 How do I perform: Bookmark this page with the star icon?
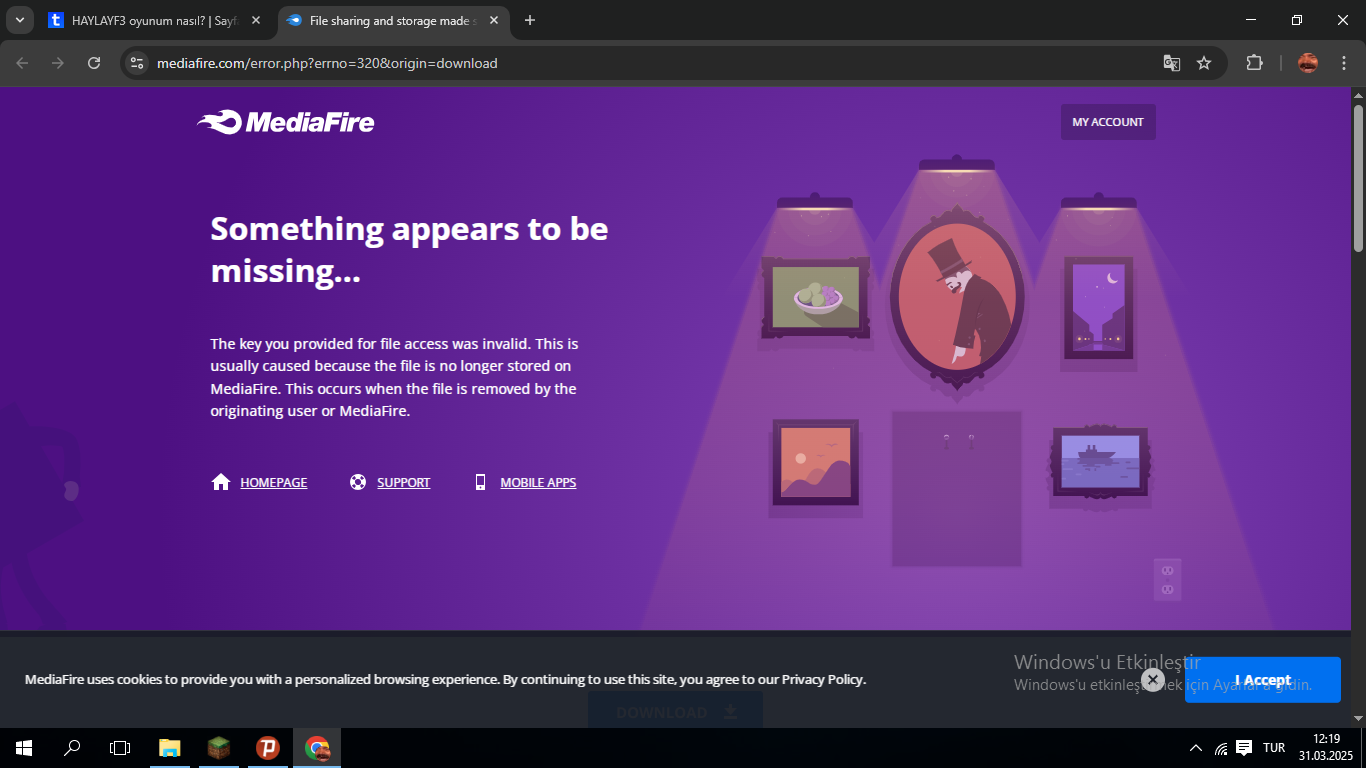pyautogui.click(x=1204, y=63)
